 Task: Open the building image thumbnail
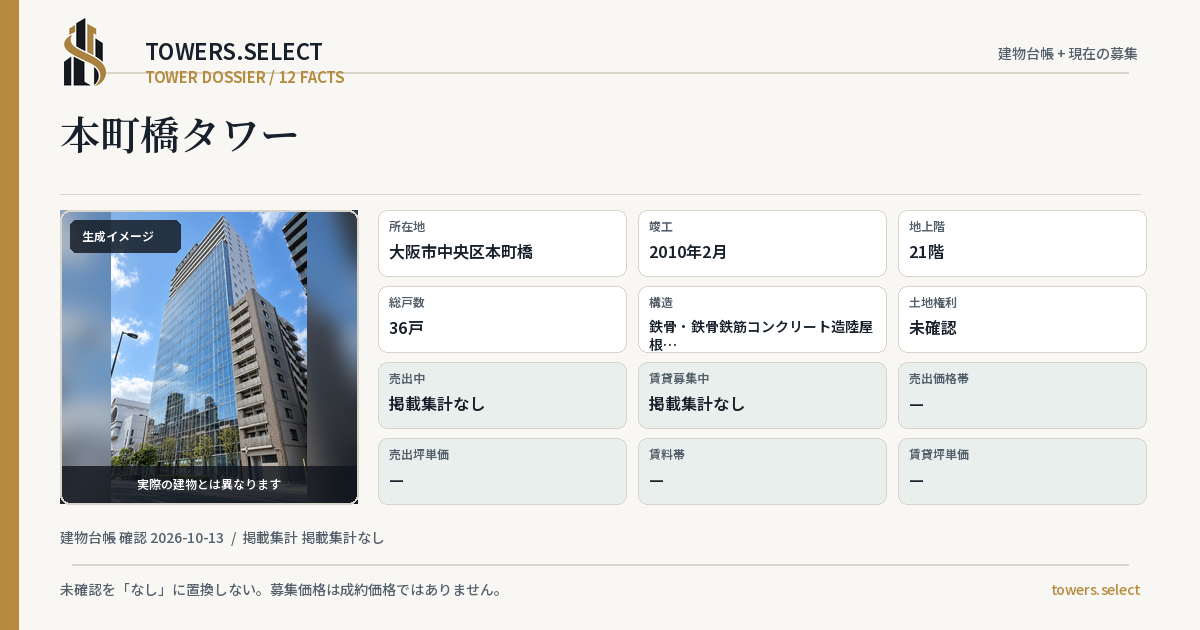click(x=209, y=357)
